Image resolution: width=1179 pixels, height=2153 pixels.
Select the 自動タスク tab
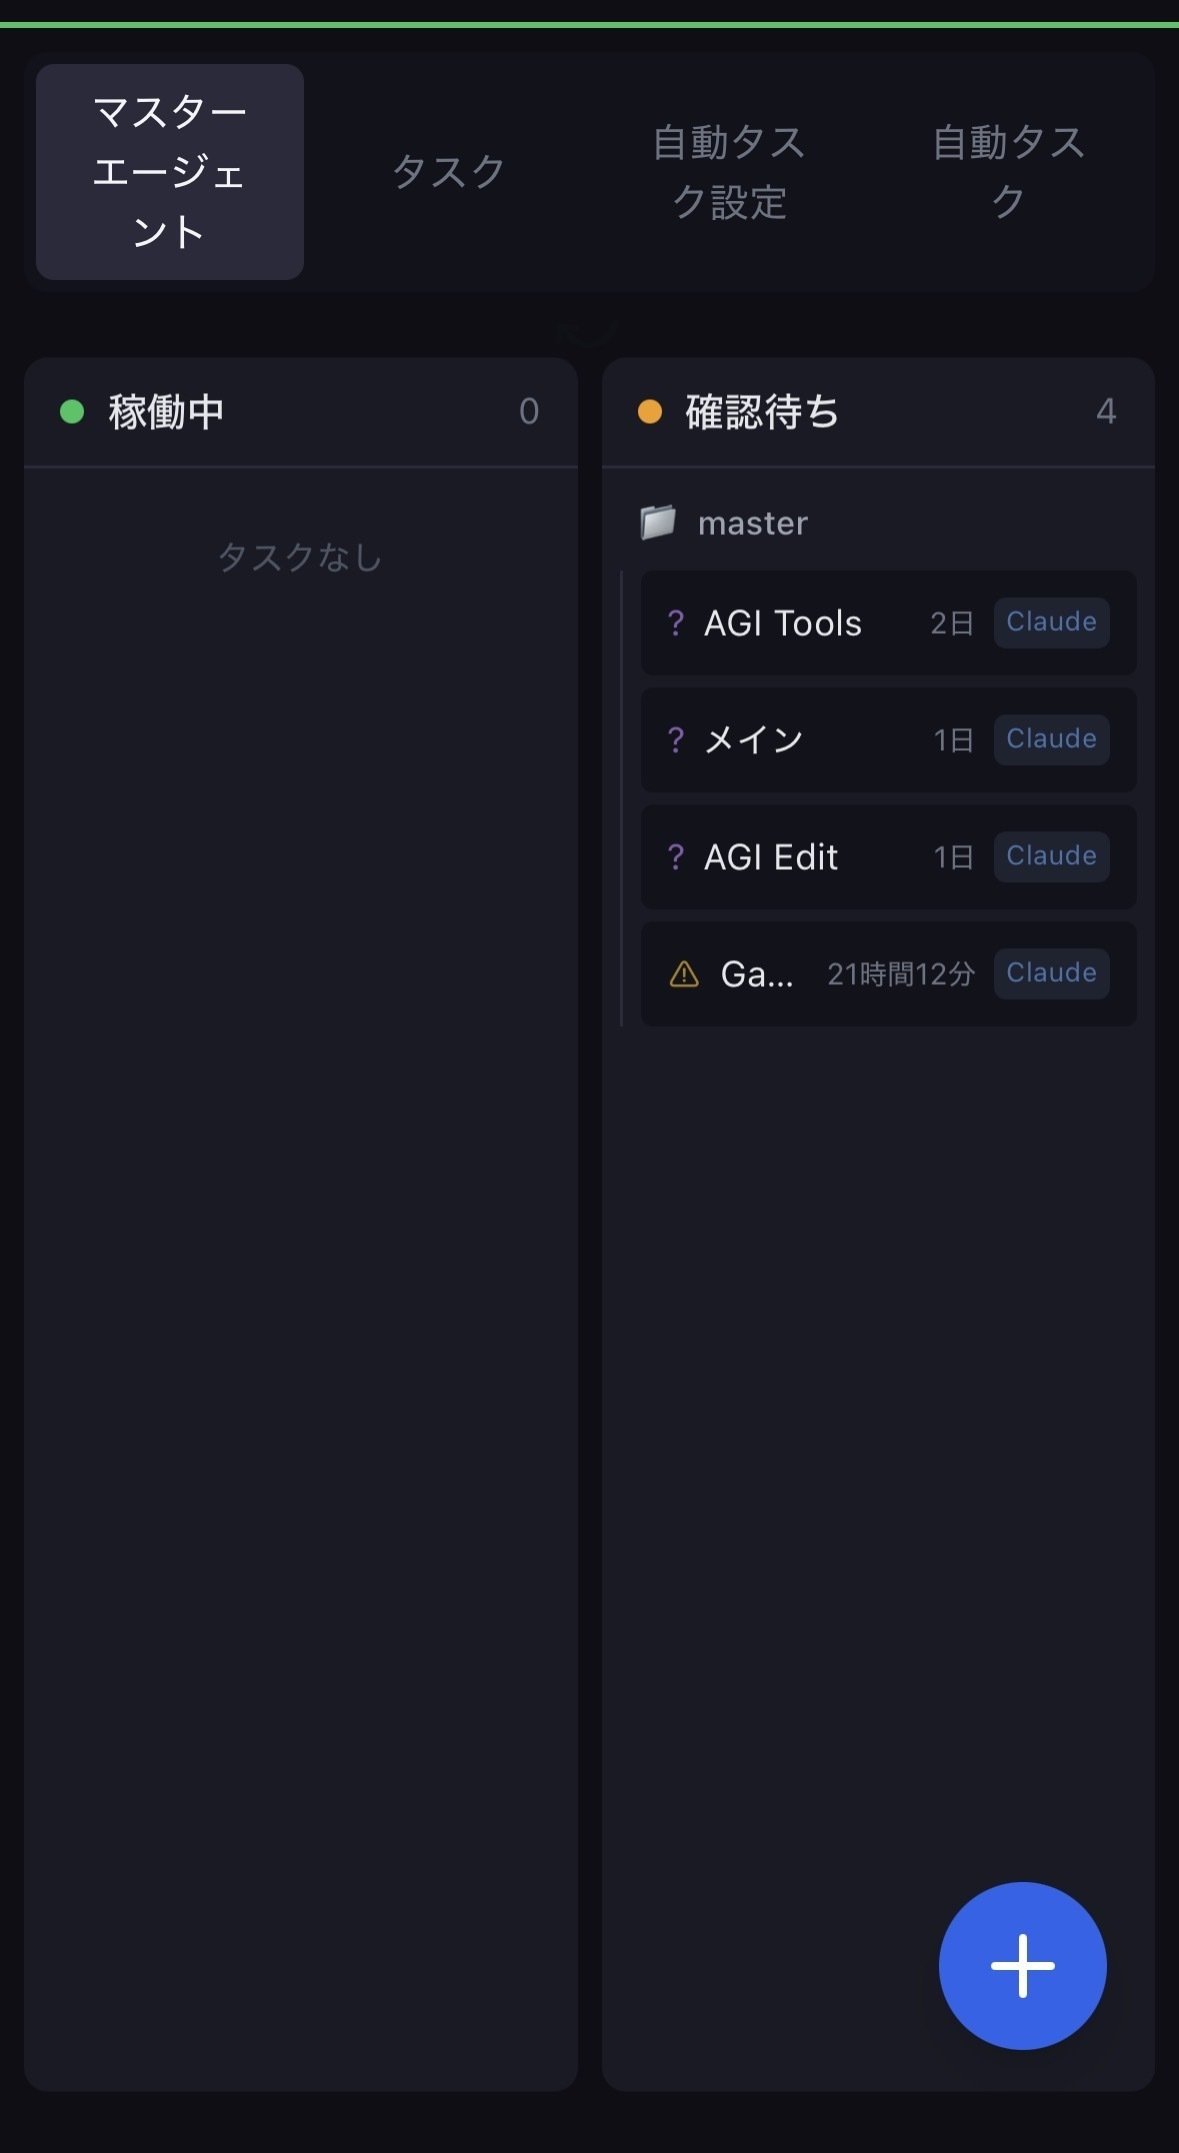pyautogui.click(x=1008, y=172)
